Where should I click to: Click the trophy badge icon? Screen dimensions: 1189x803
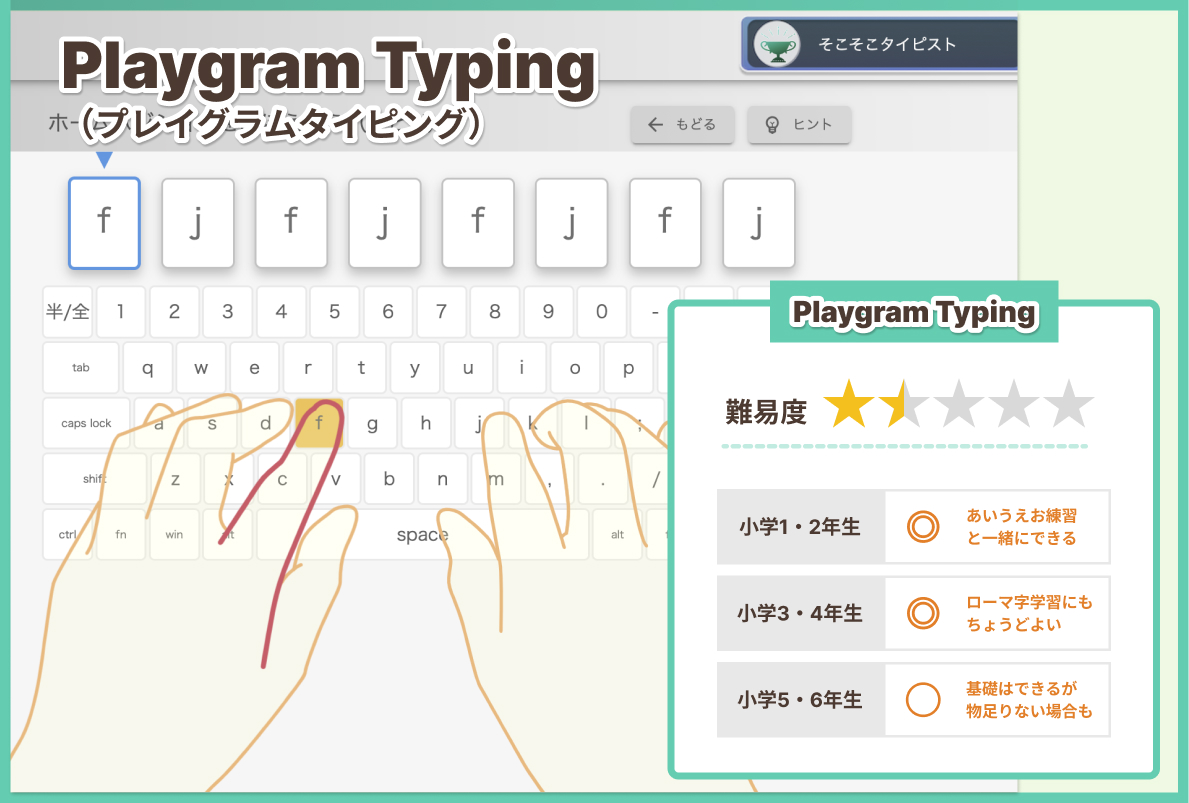click(777, 45)
